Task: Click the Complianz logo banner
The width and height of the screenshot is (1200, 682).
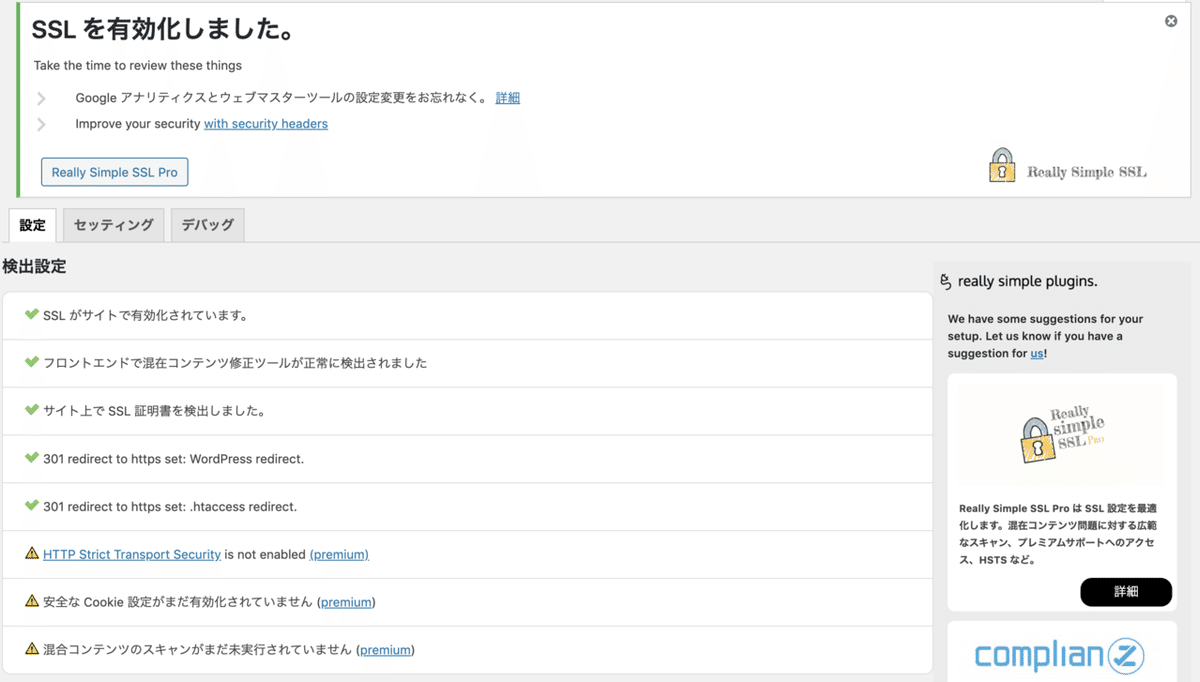Action: click(1062, 656)
